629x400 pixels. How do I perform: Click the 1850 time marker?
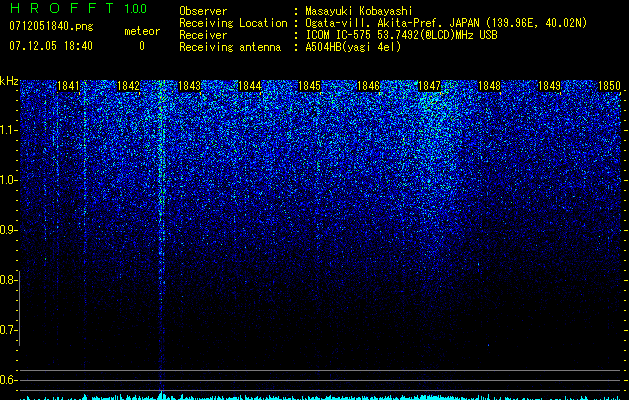pos(609,86)
